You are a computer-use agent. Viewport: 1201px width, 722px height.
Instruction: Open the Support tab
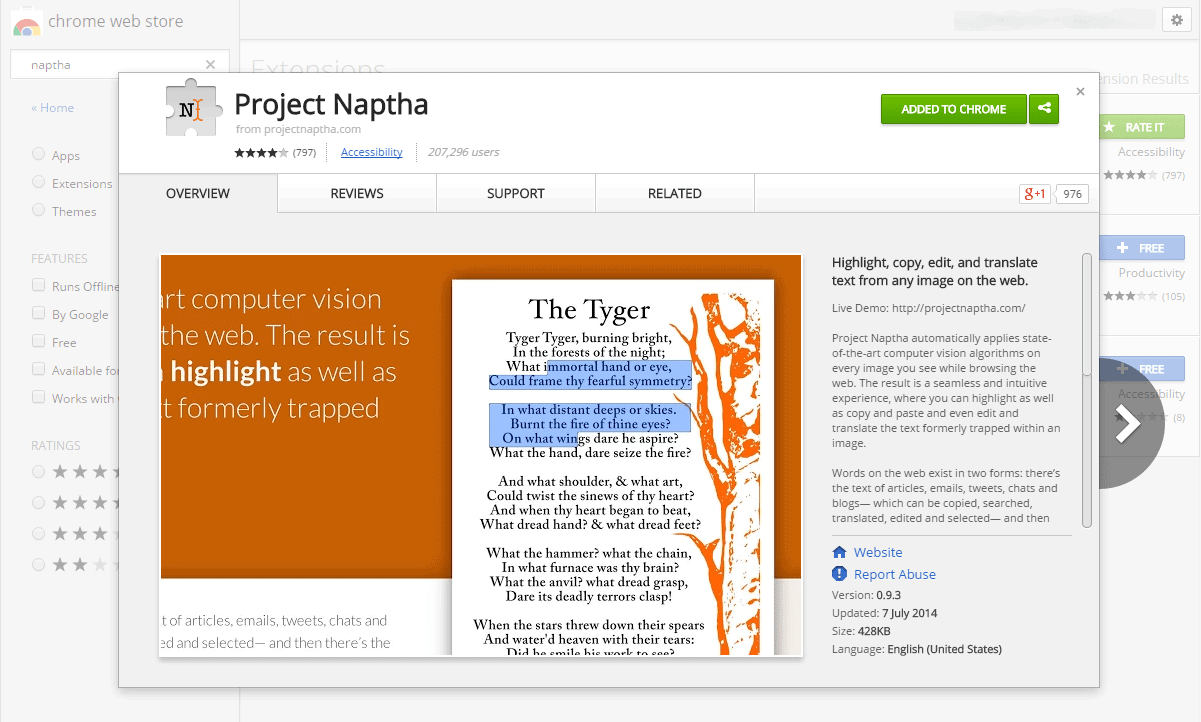(516, 194)
